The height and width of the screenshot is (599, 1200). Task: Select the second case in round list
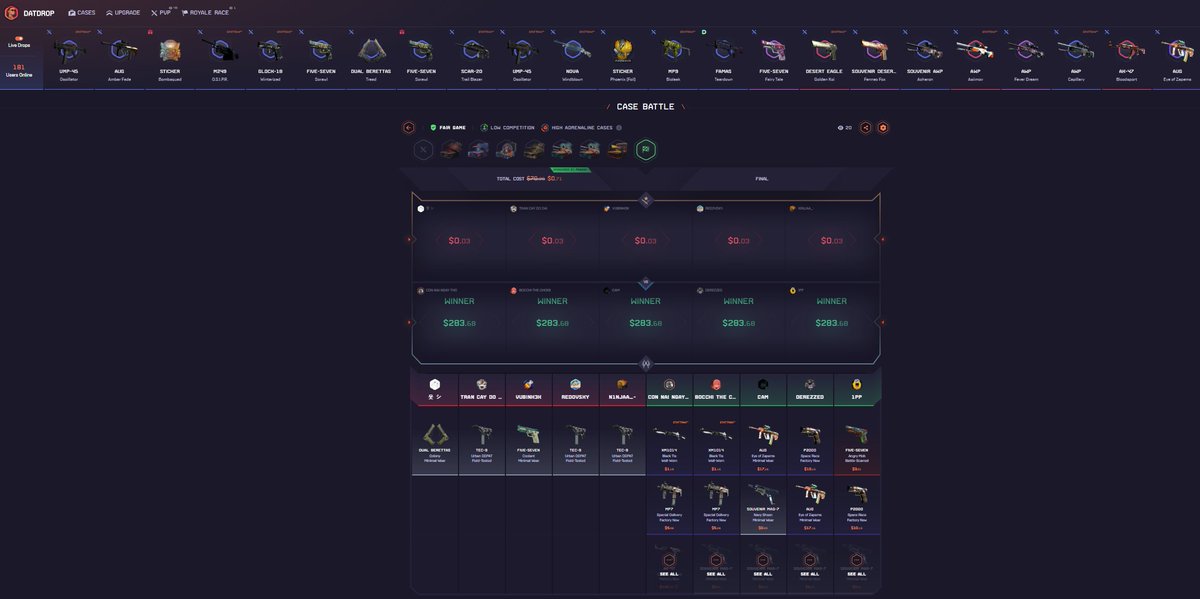[x=479, y=149]
